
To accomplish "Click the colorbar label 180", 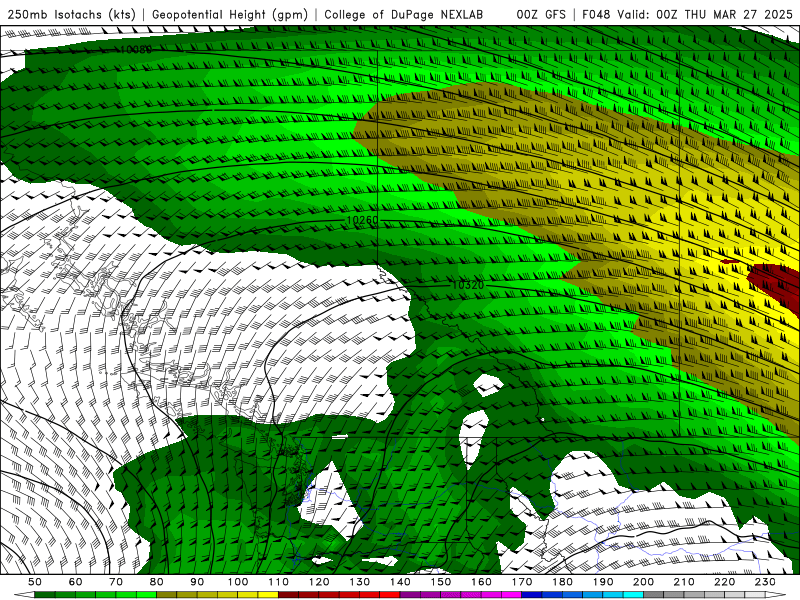I will [x=562, y=582].
